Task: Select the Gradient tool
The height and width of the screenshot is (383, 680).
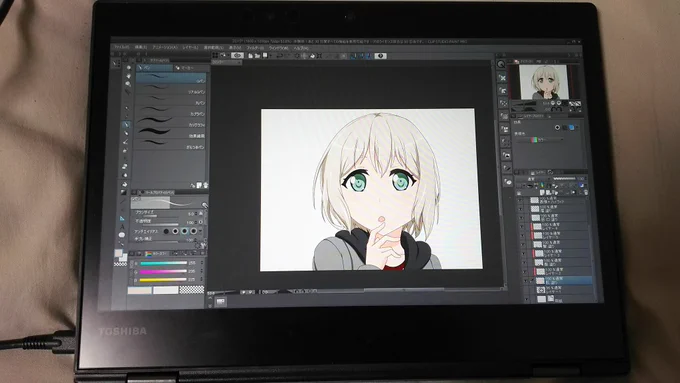Action: (123, 192)
